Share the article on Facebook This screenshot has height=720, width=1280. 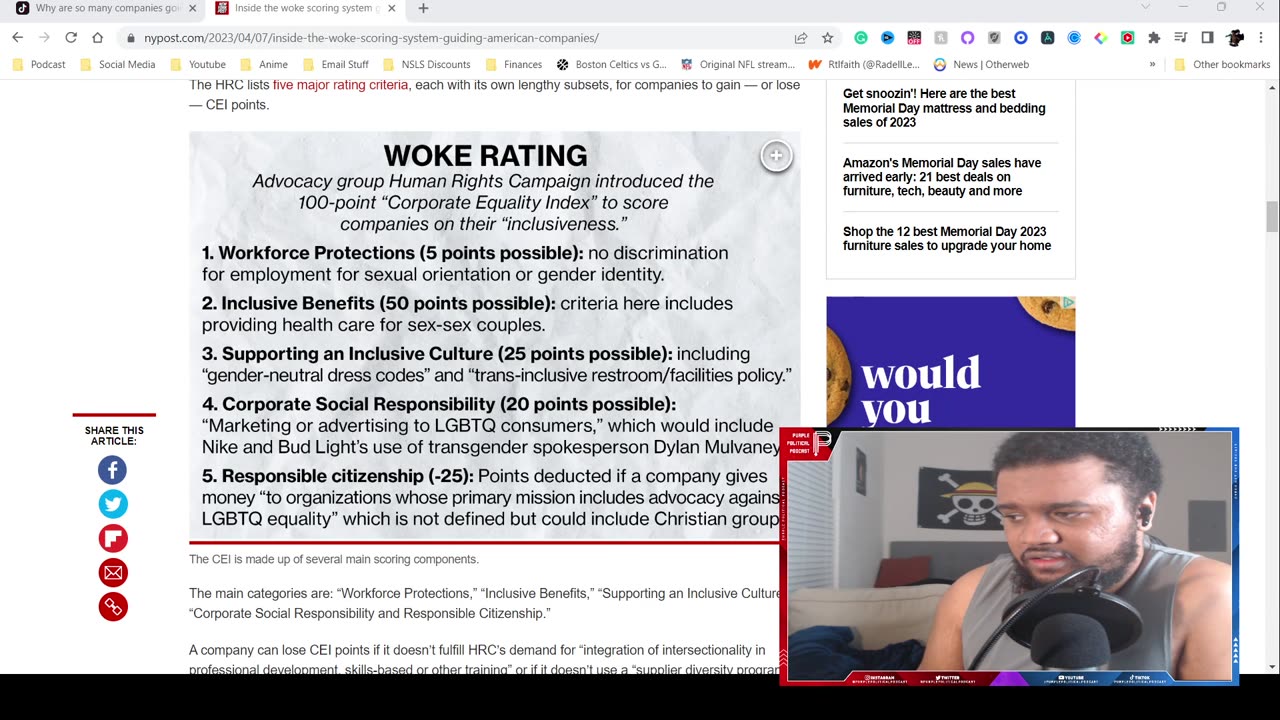(113, 470)
